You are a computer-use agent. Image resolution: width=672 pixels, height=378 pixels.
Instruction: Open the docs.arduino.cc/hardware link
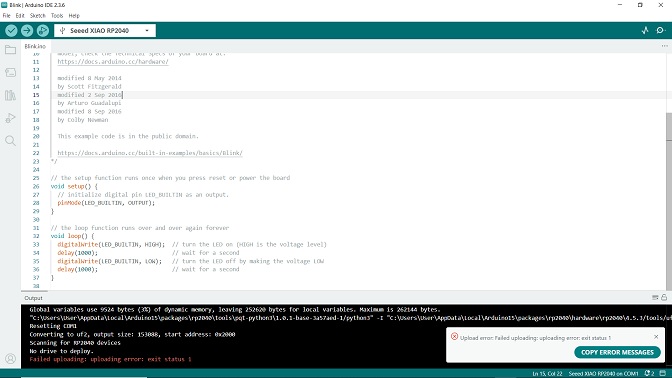tap(113, 61)
